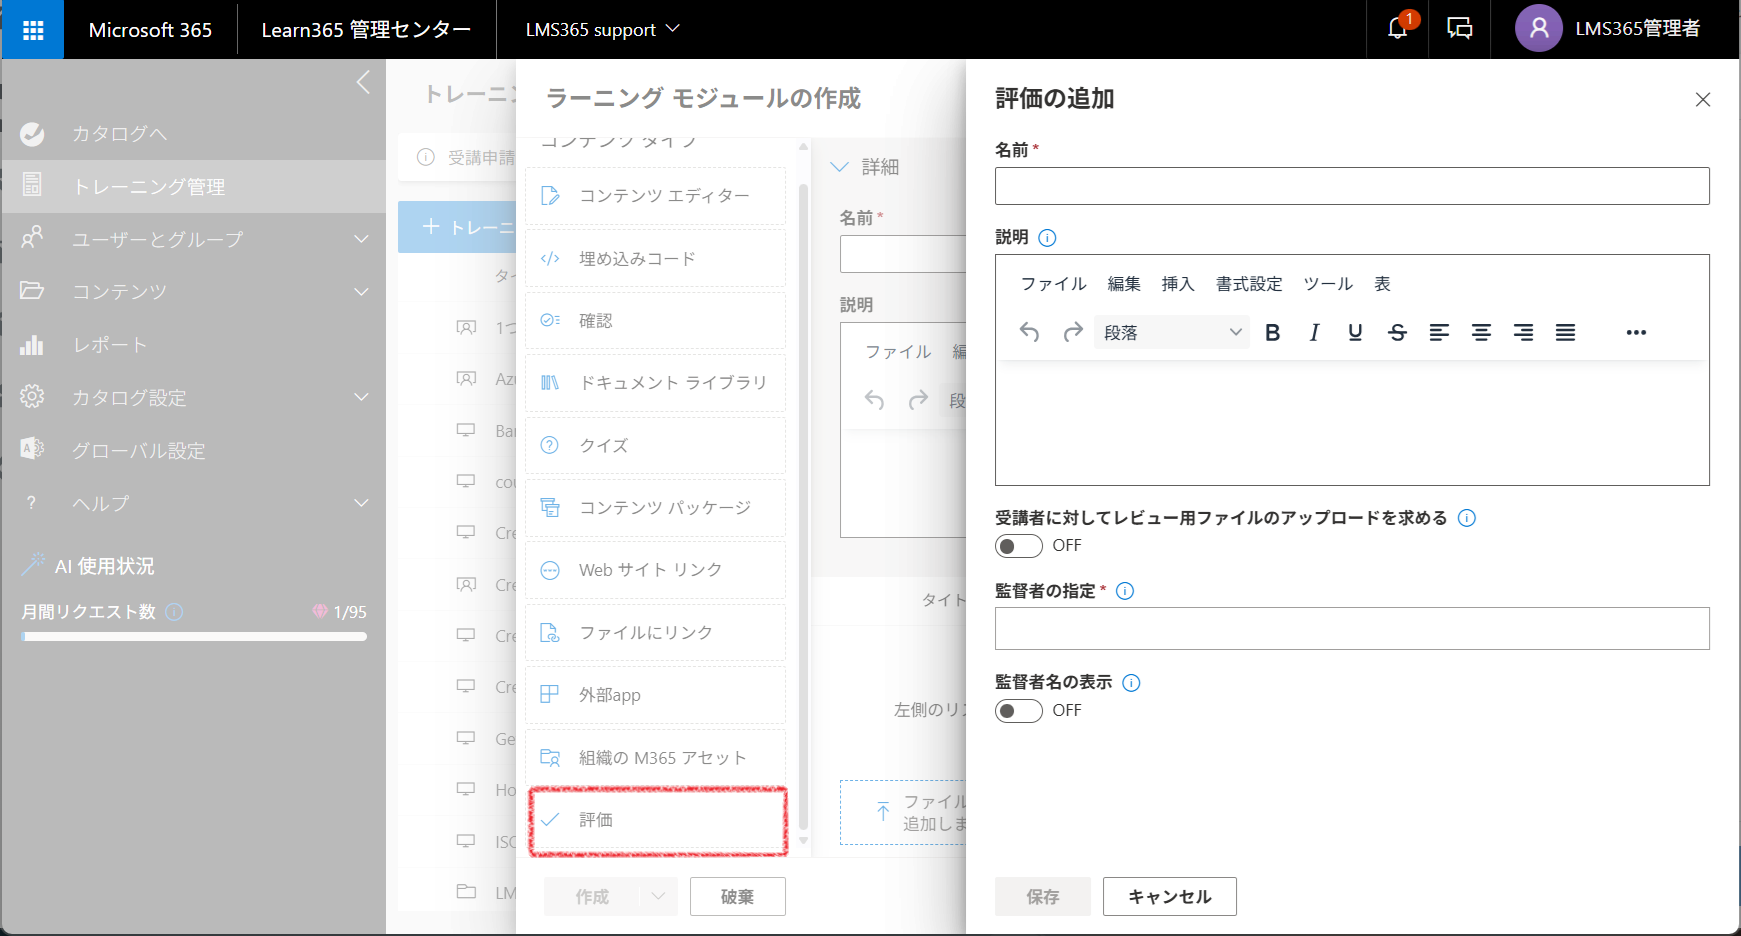Image resolution: width=1741 pixels, height=936 pixels.
Task: Open the notifications bell
Action: pyautogui.click(x=1398, y=29)
